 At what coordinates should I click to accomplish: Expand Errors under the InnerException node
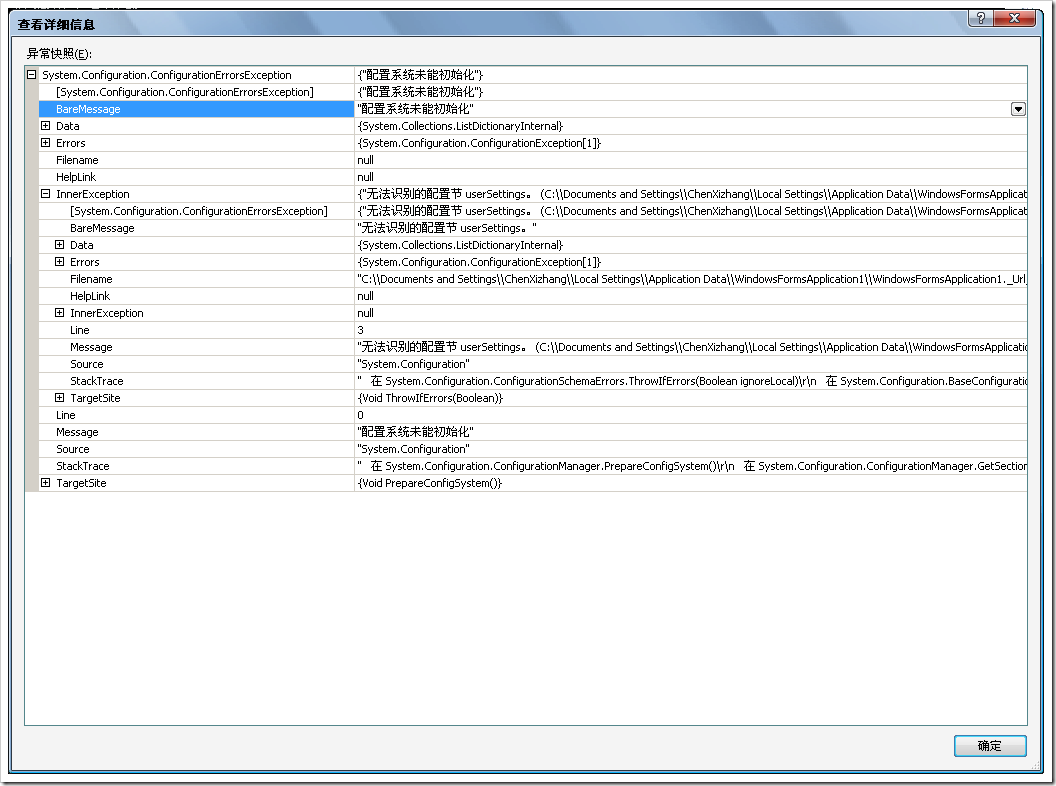tap(59, 261)
